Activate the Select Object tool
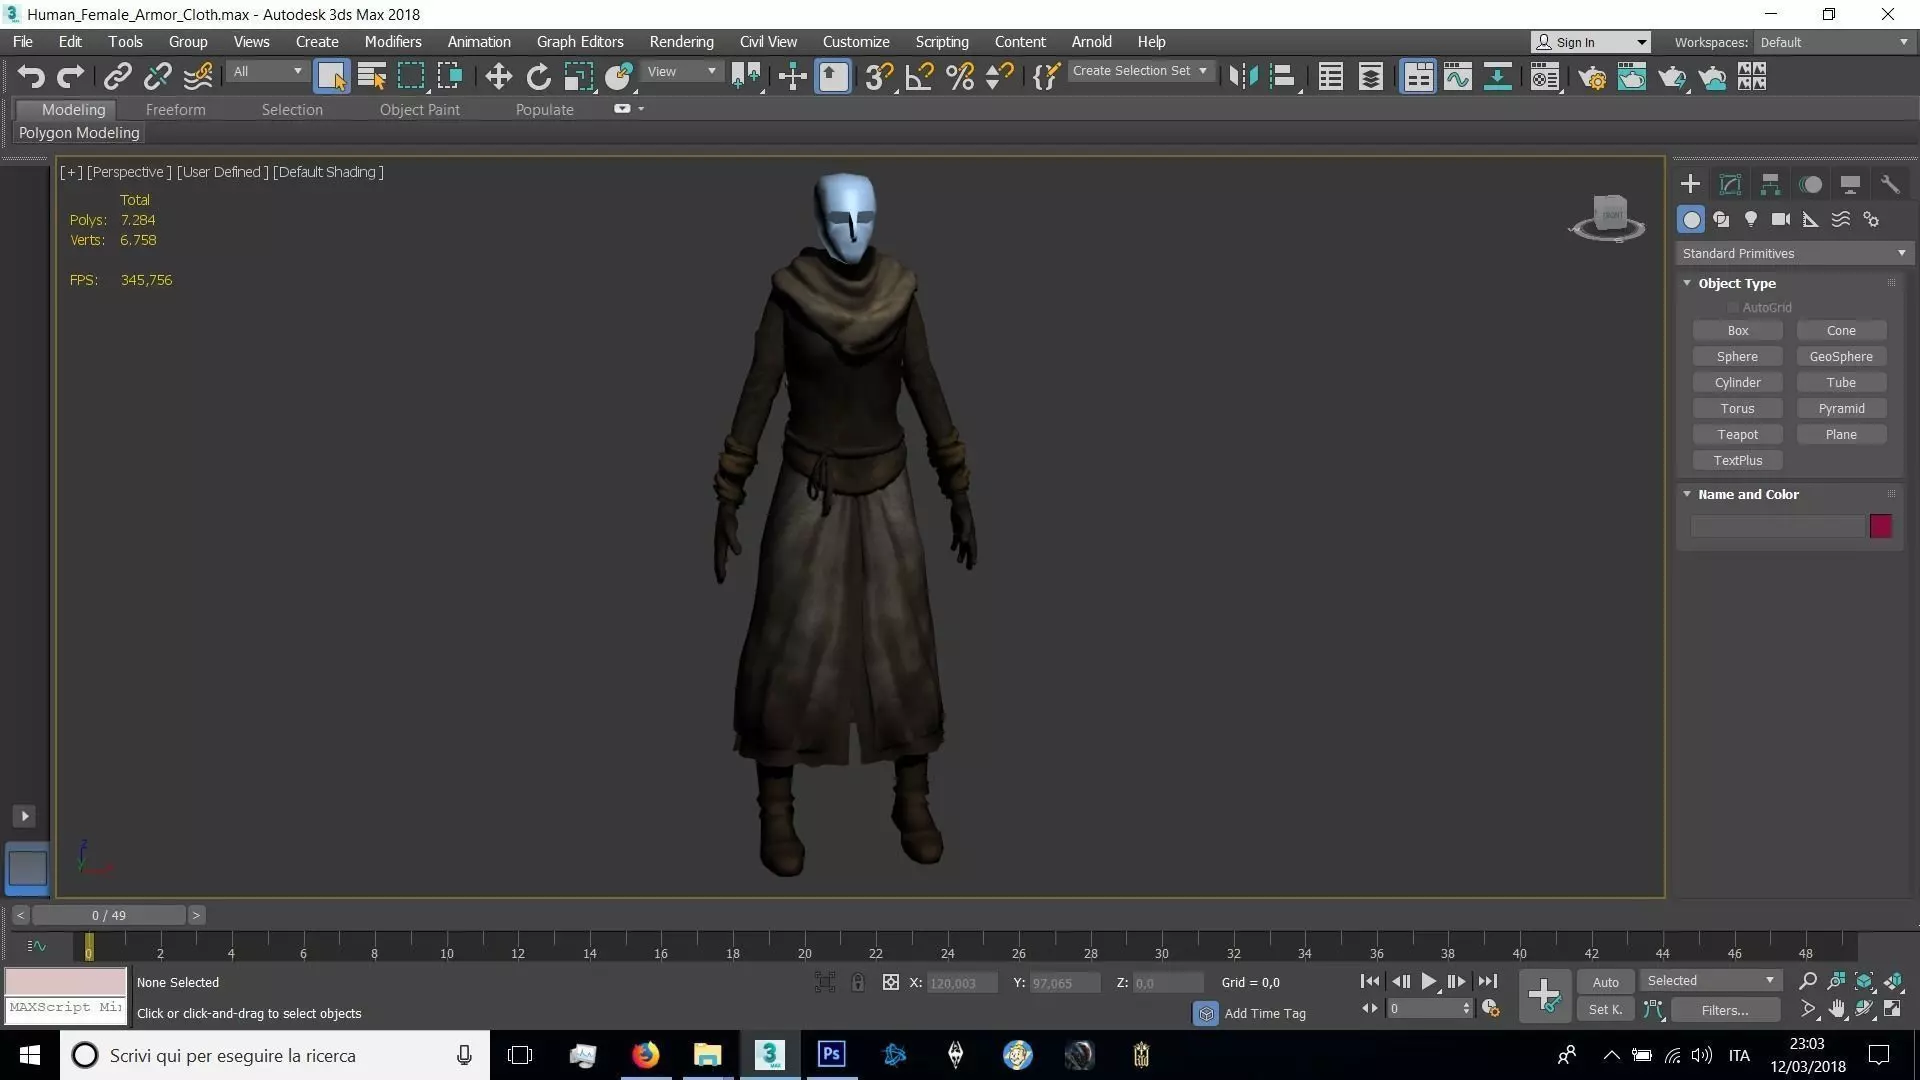 (x=331, y=77)
